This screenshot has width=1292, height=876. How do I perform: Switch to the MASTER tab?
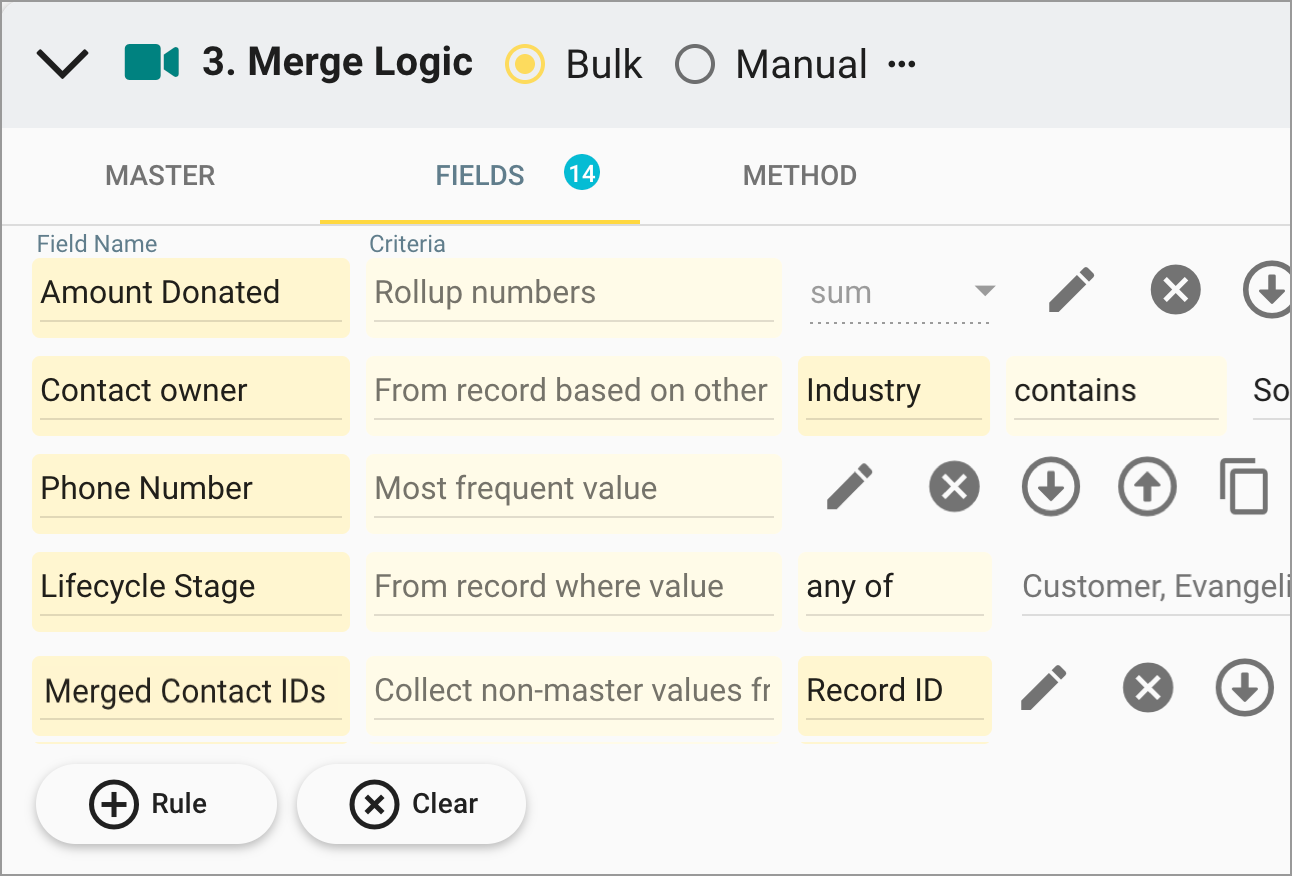pos(160,175)
